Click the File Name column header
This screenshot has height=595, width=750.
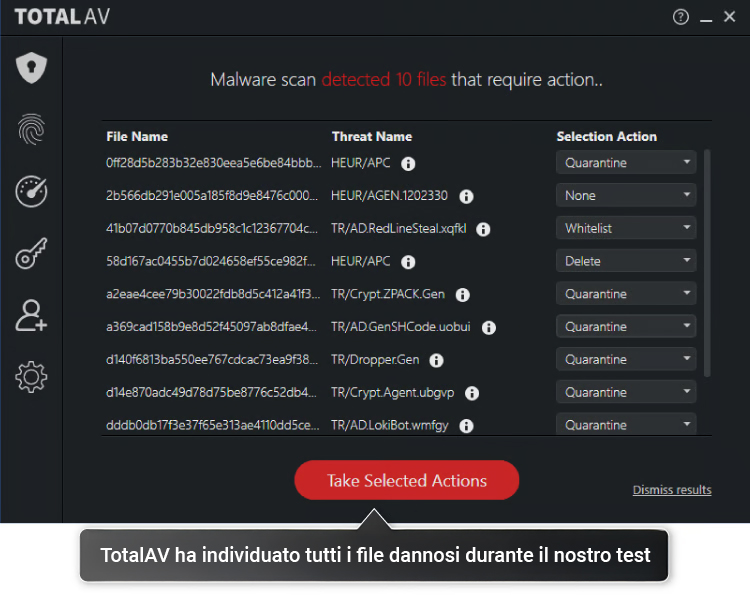tap(137, 137)
